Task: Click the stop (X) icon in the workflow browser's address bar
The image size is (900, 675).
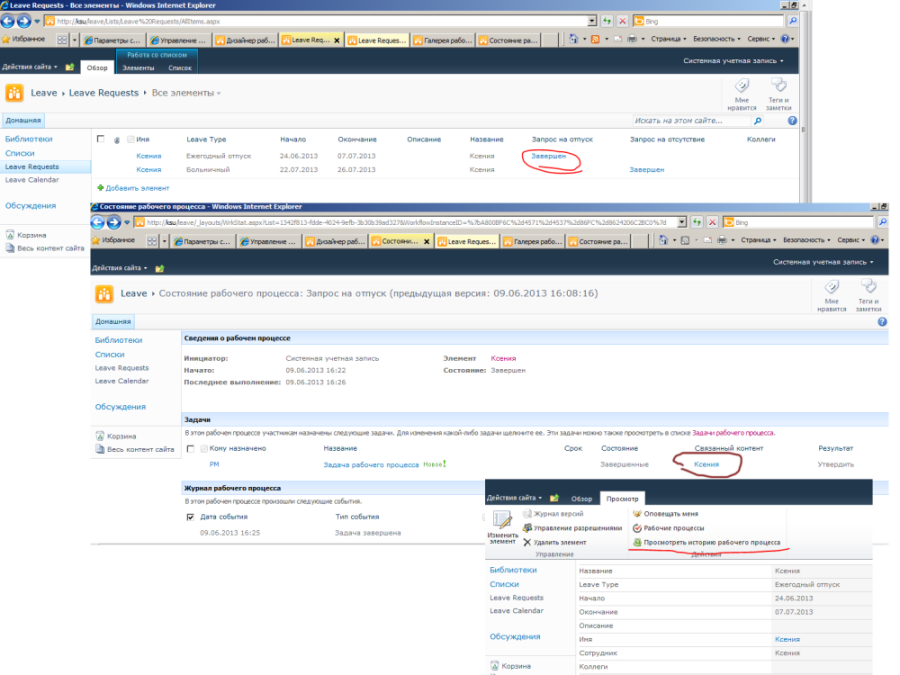Action: tap(712, 222)
